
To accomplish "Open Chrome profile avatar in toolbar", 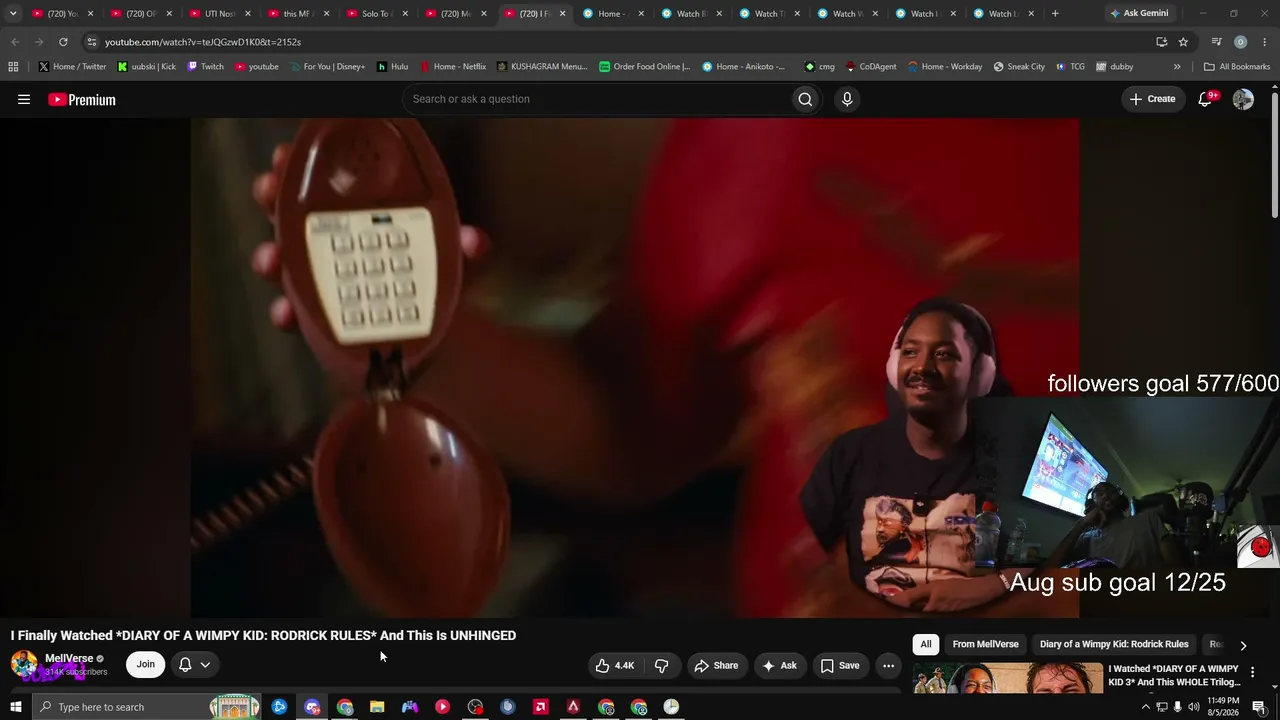I will [x=1241, y=42].
